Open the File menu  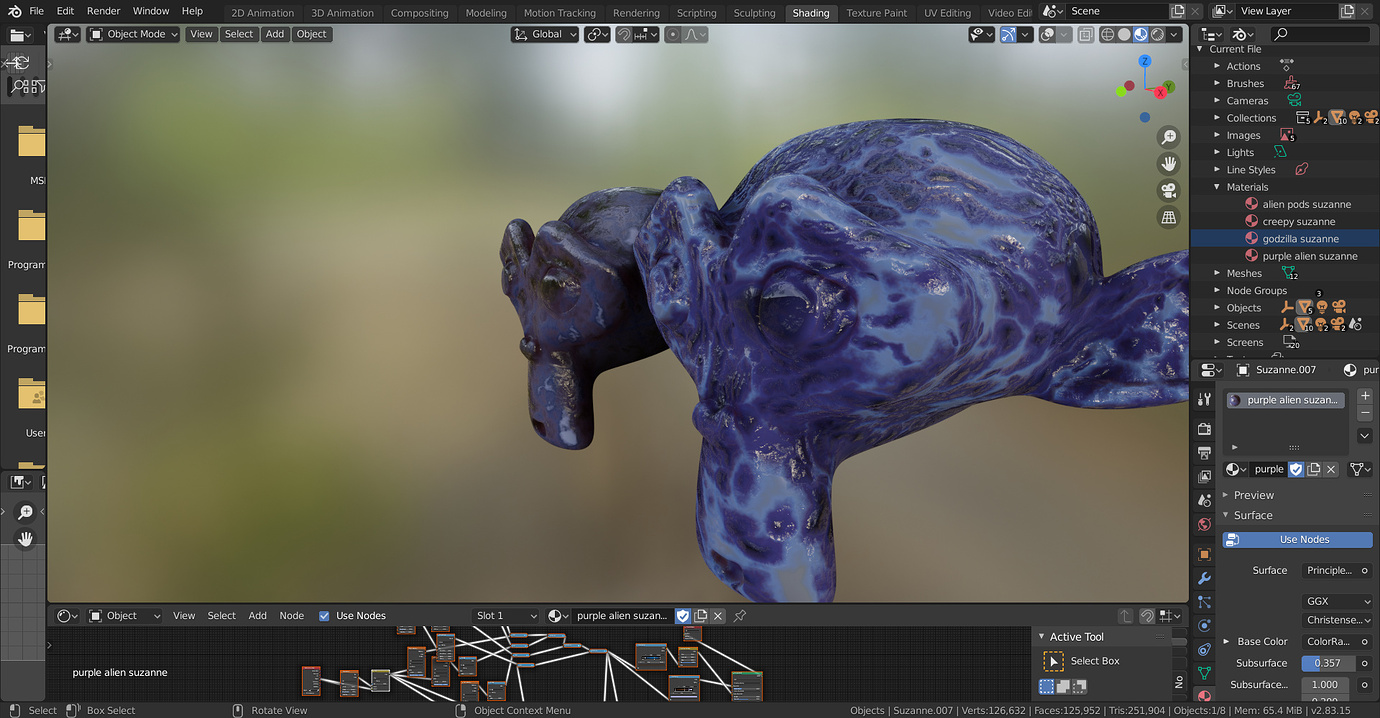coord(37,11)
